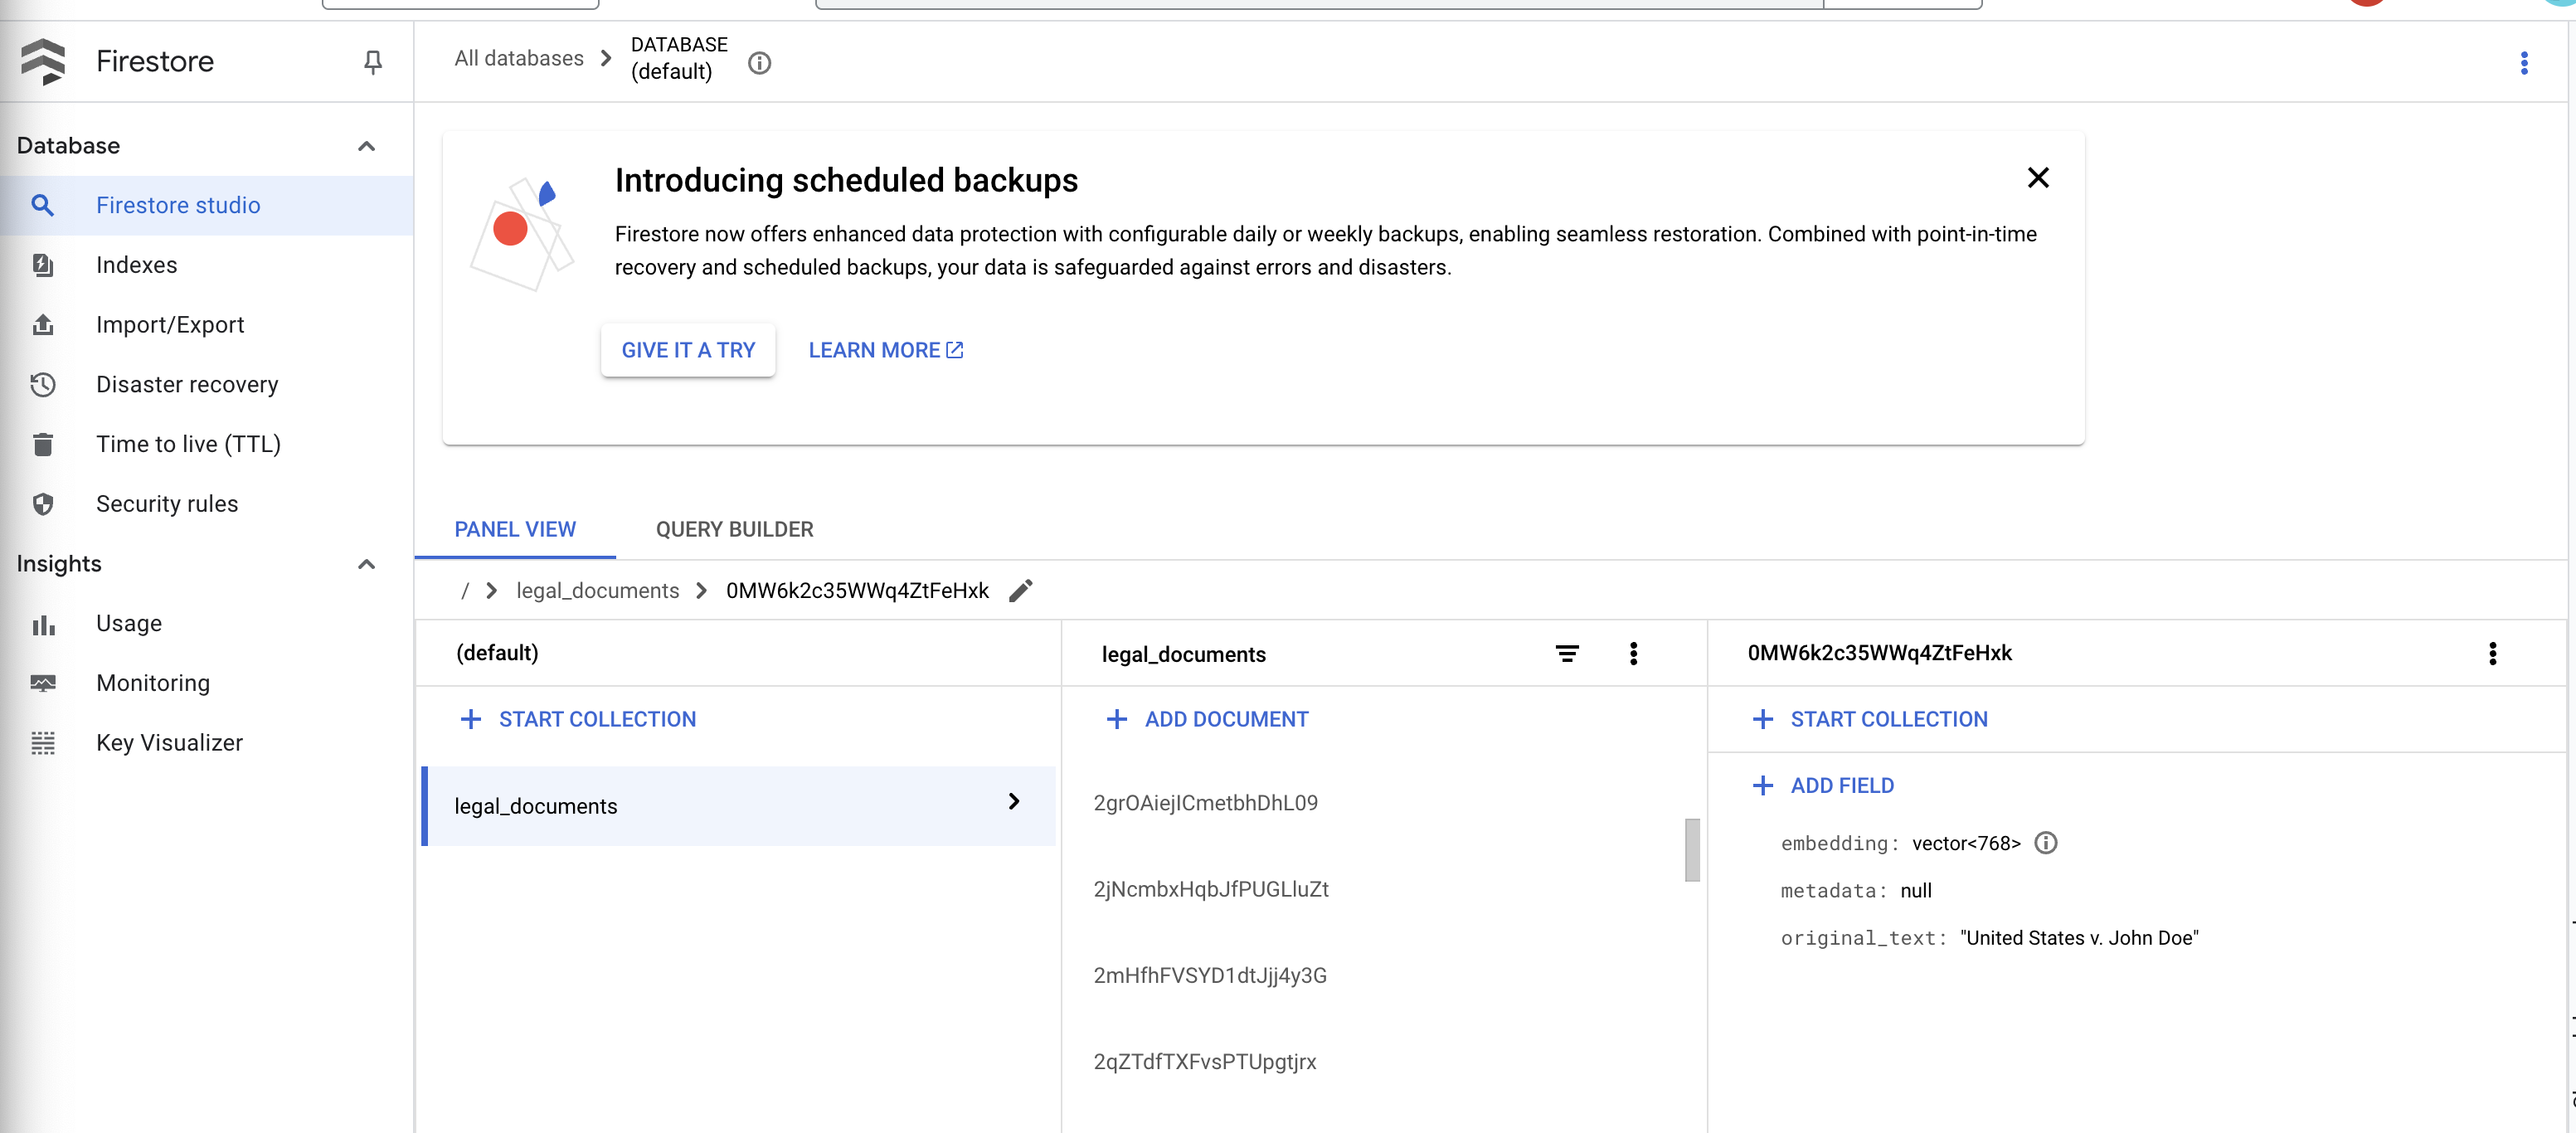The height and width of the screenshot is (1133, 2576).
Task: Open Disaster recovery in the sidebar
Action: (187, 384)
